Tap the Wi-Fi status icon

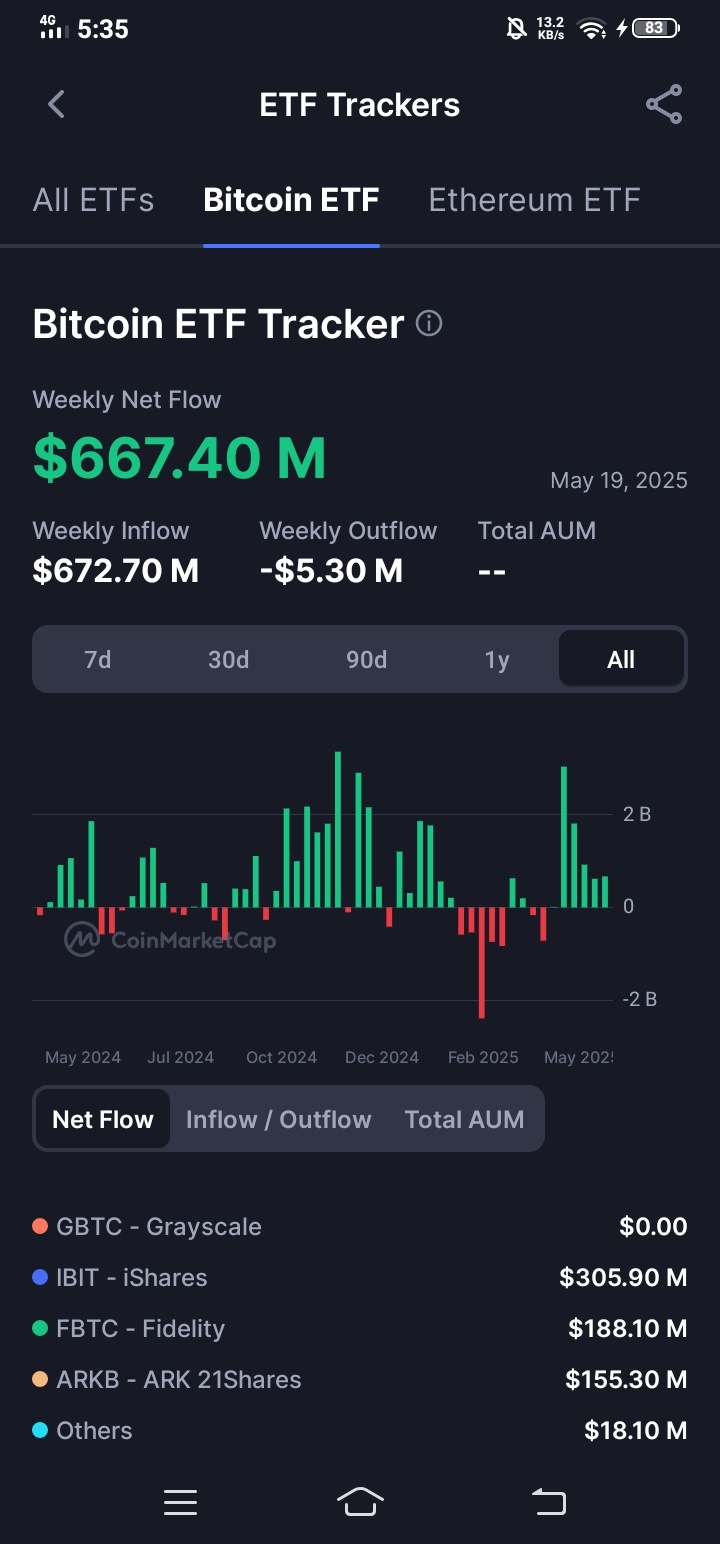click(x=592, y=29)
